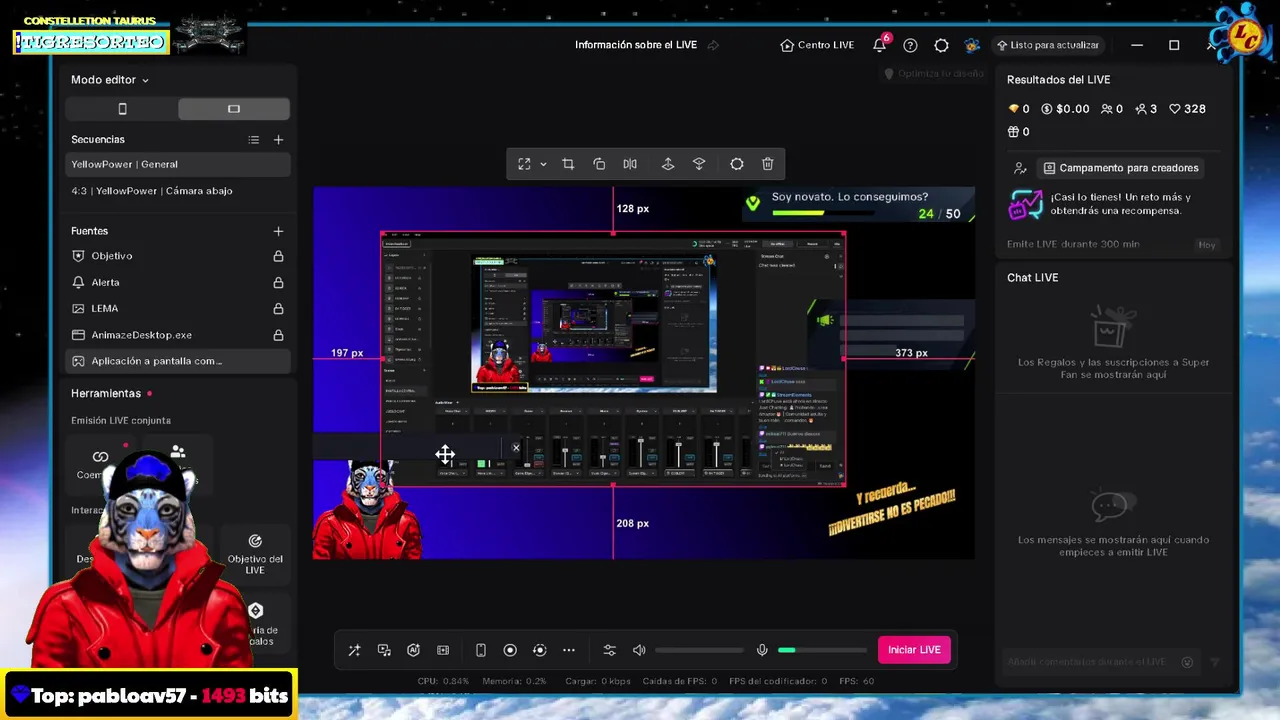The width and height of the screenshot is (1280, 720).
Task: Click the FPS: 60 status text
Action: 857,681
